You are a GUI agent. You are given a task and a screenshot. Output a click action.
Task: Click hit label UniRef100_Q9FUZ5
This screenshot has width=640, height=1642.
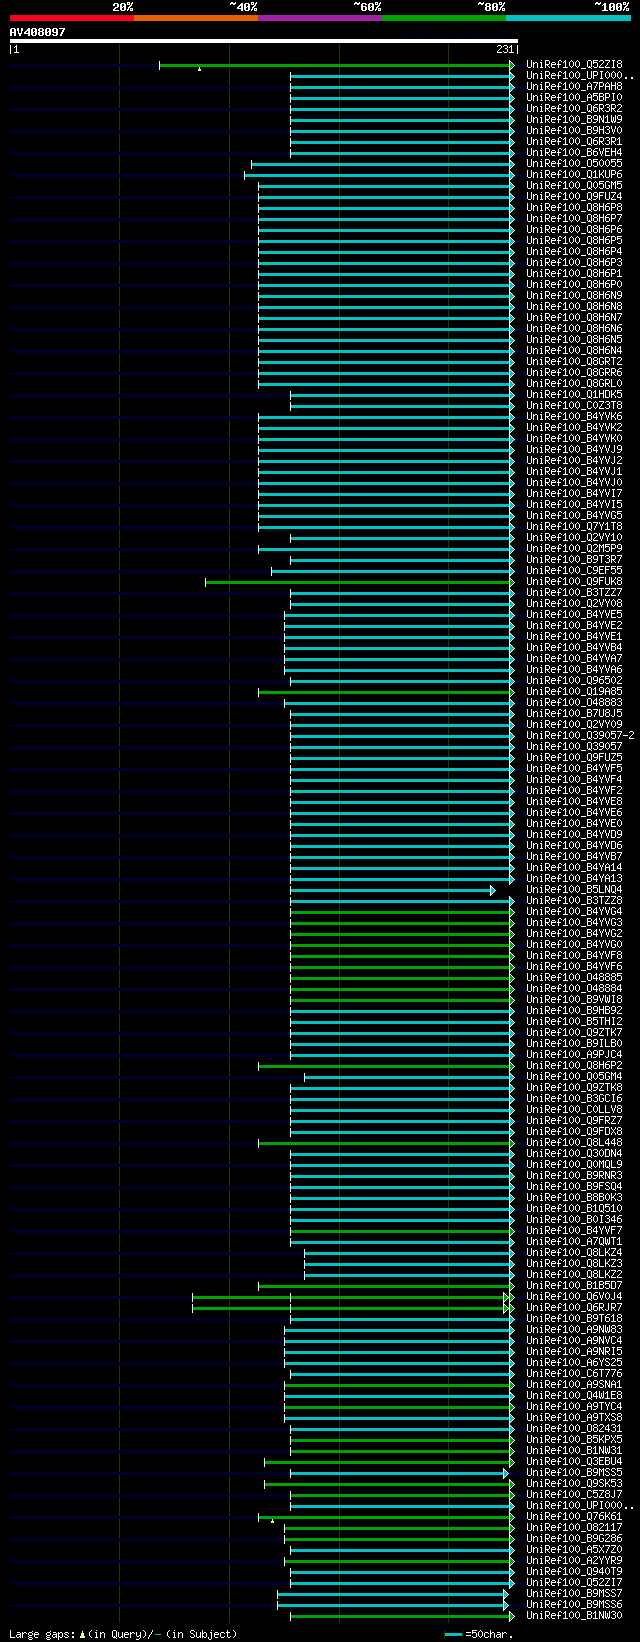574,757
